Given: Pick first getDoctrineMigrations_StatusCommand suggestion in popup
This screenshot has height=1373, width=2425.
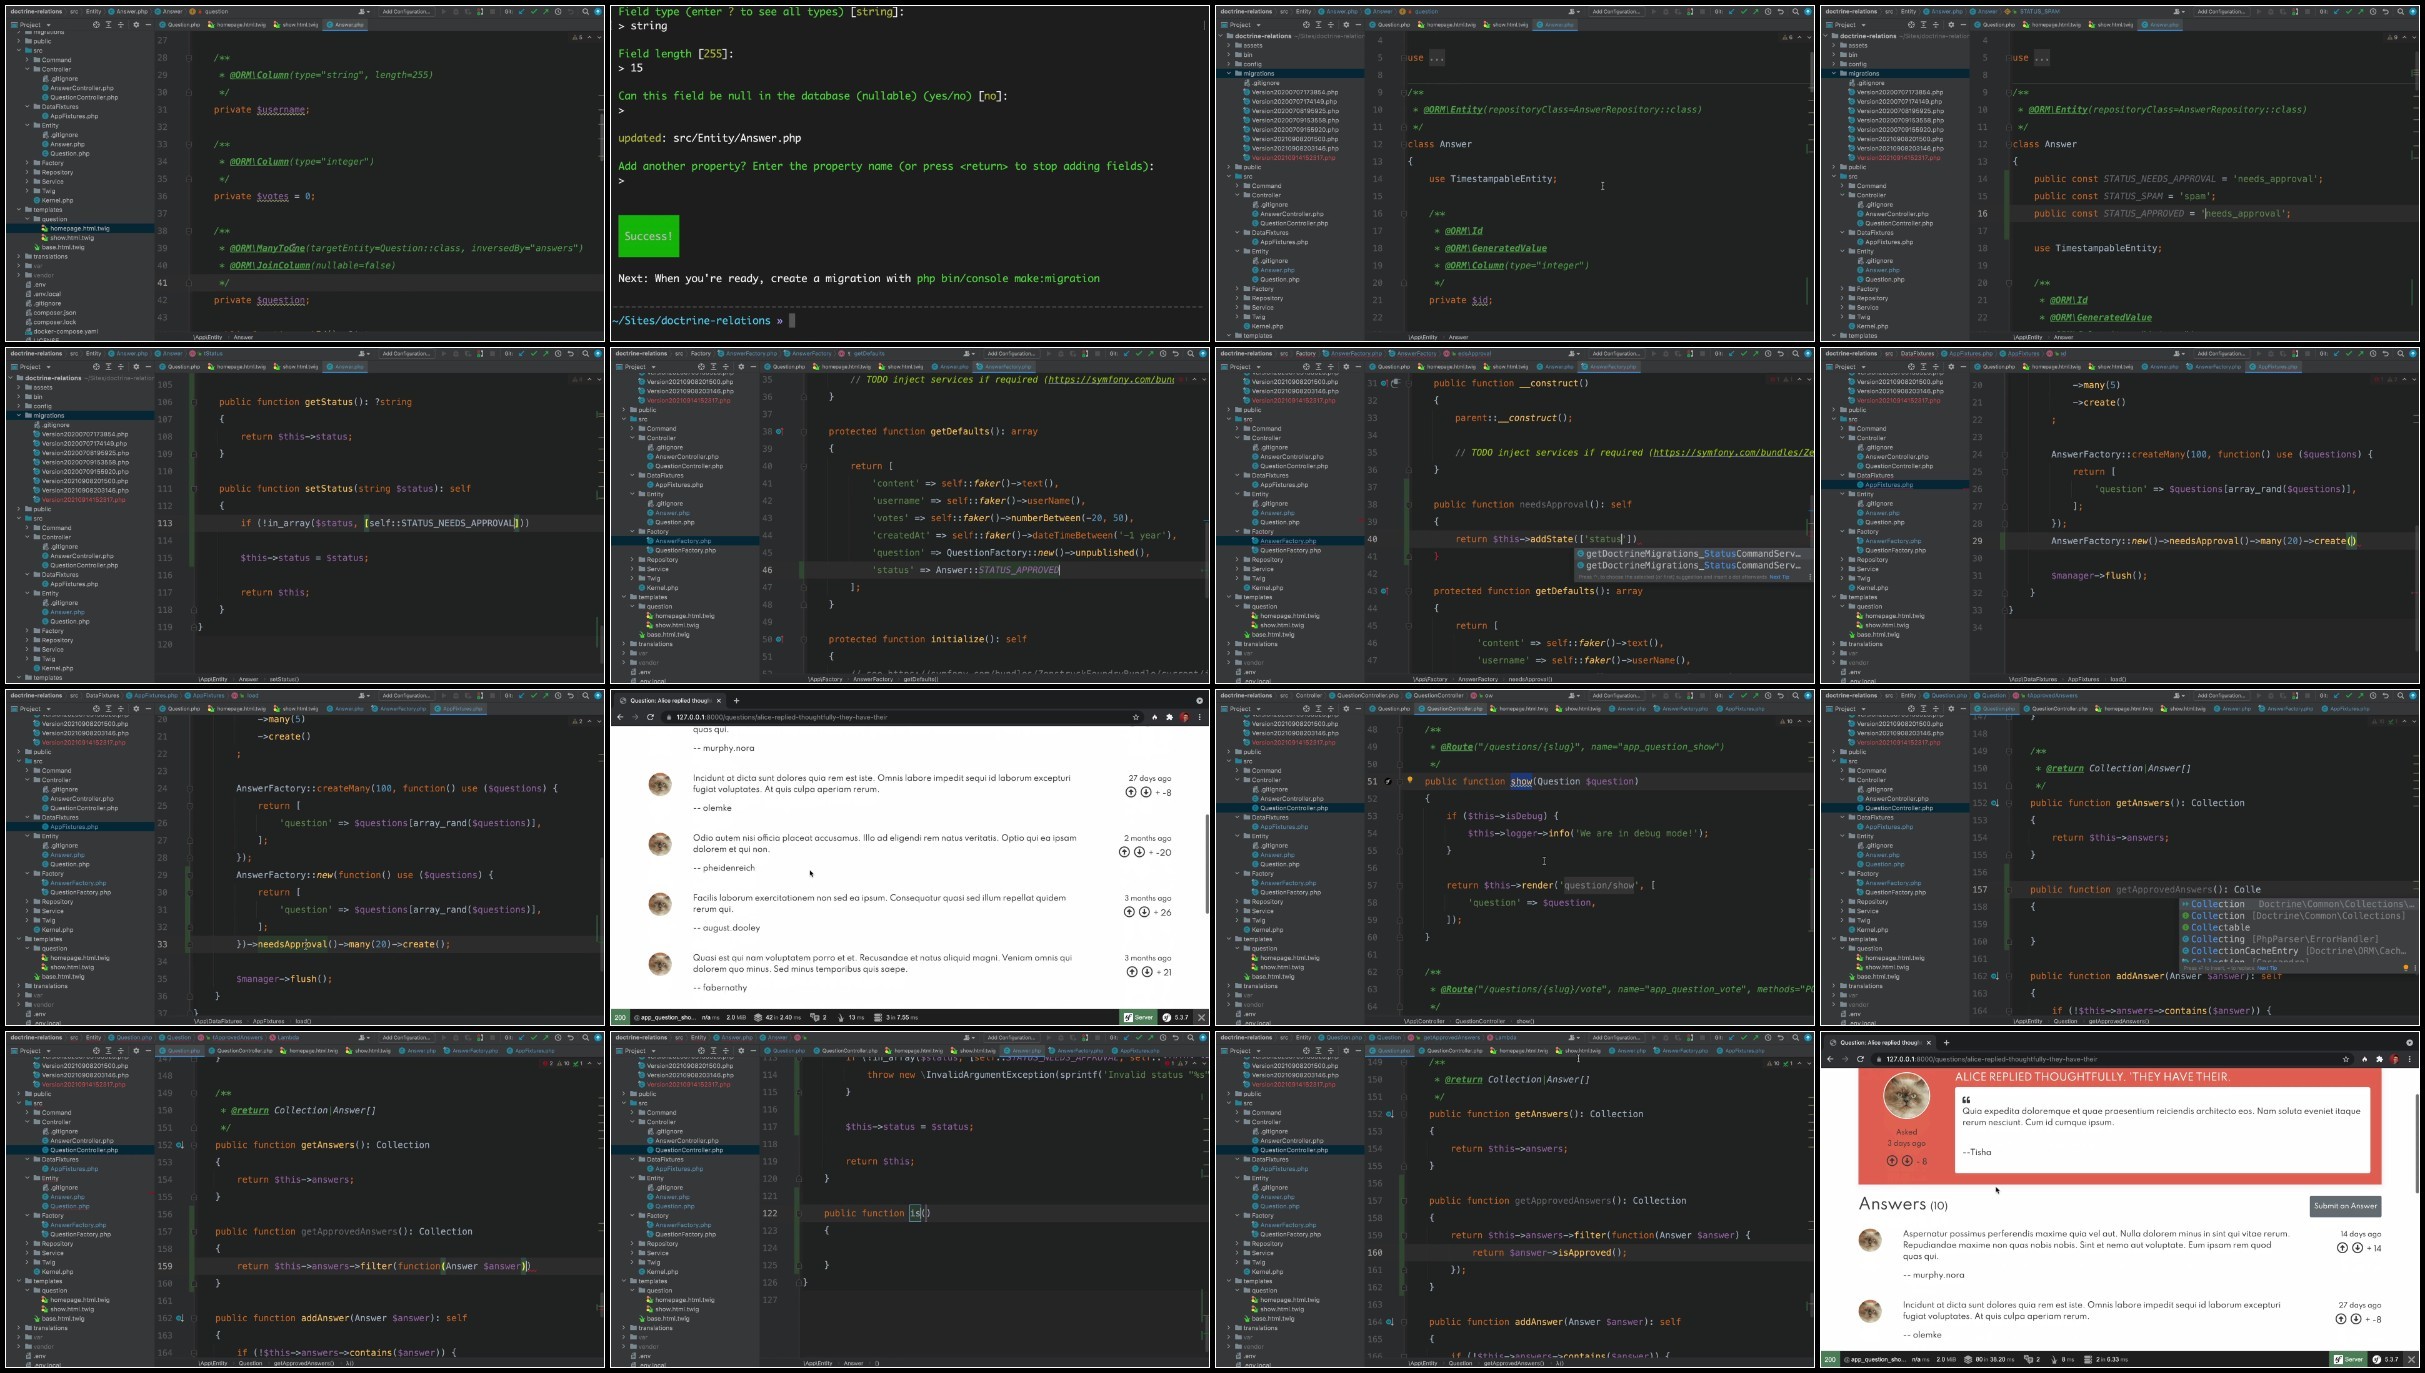Looking at the screenshot, I should [x=1691, y=554].
